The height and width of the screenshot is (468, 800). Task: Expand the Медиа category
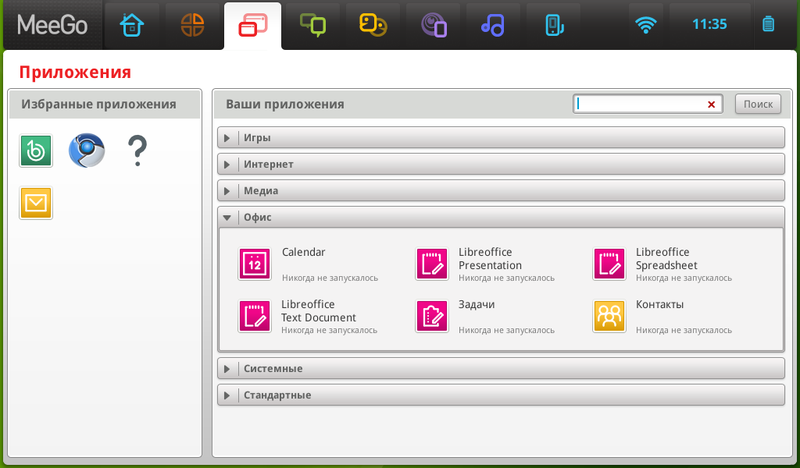tap(501, 191)
